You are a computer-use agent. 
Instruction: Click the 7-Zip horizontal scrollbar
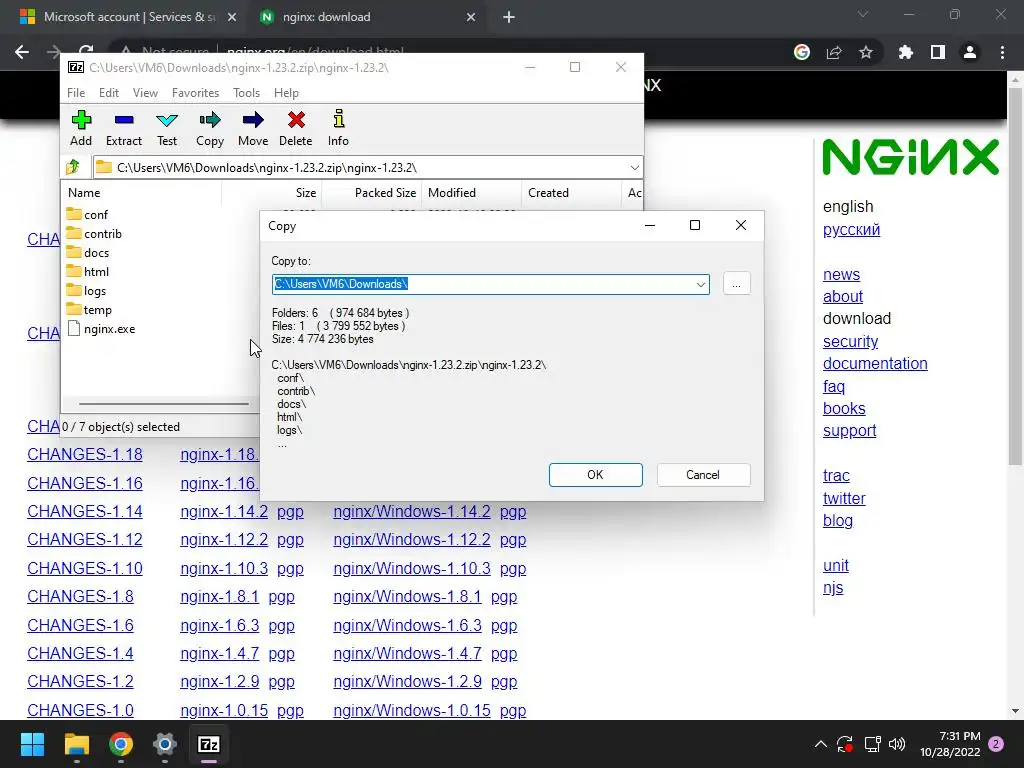[163, 404]
